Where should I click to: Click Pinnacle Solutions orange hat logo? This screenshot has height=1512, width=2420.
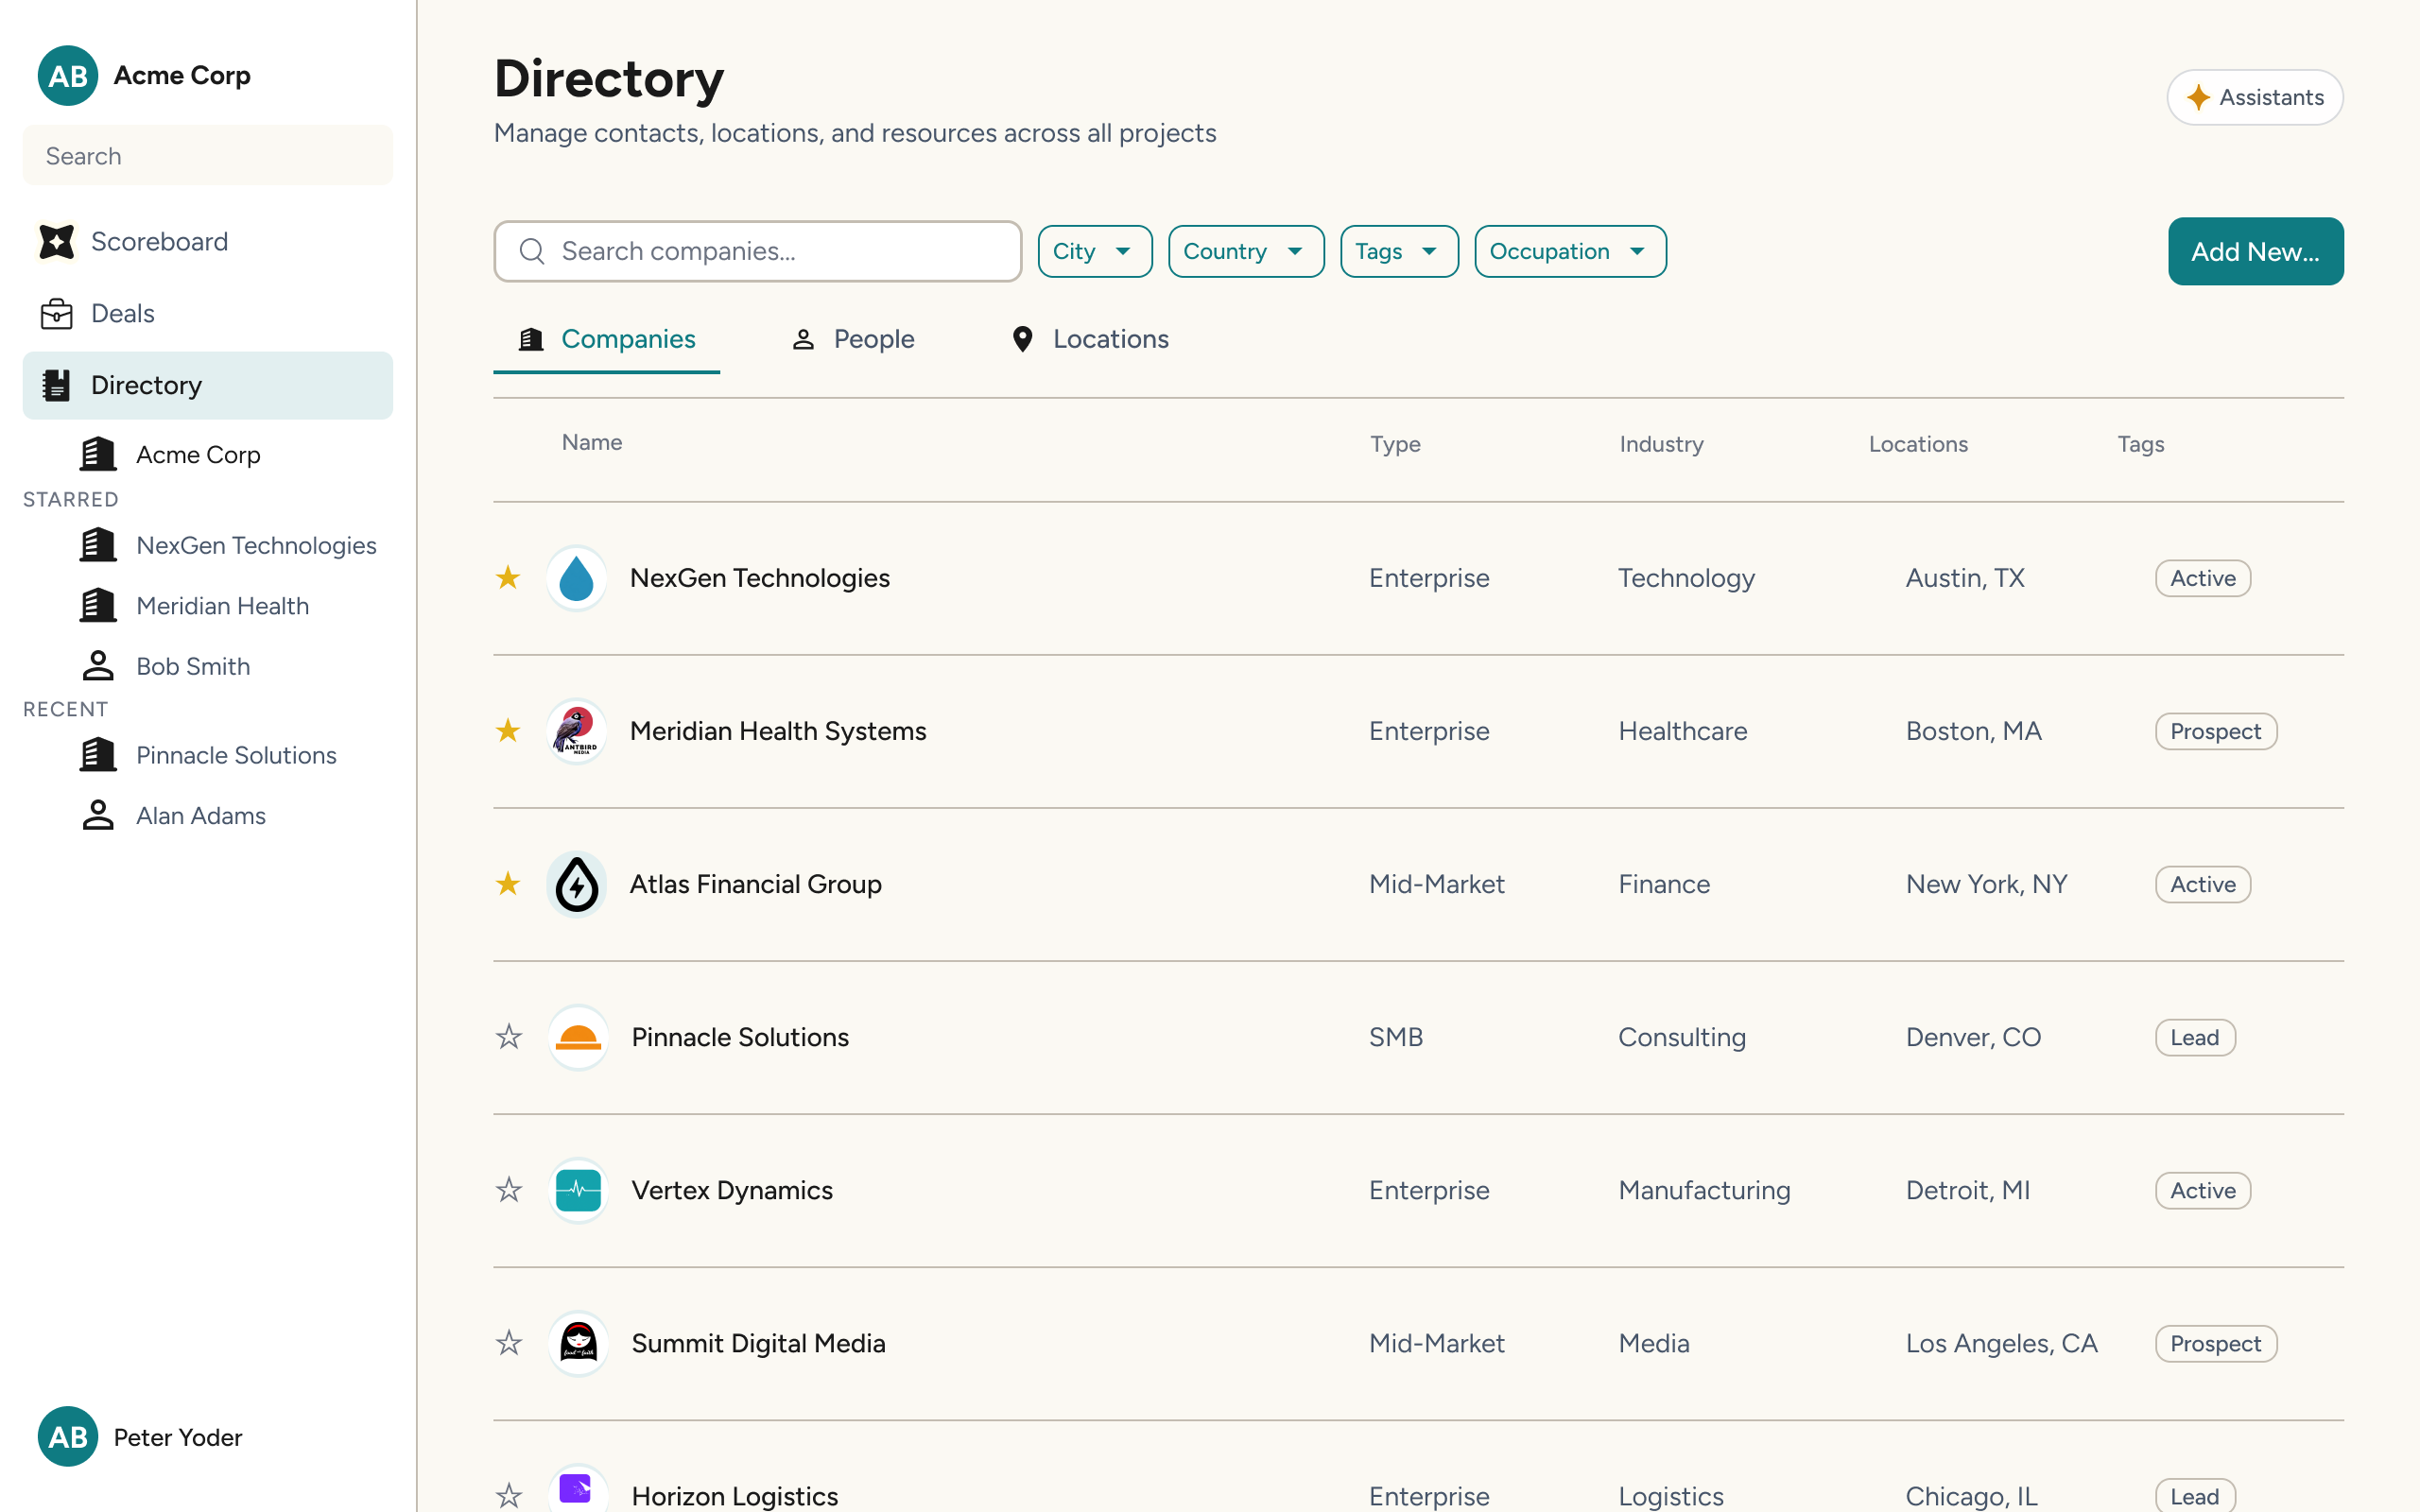click(578, 1037)
